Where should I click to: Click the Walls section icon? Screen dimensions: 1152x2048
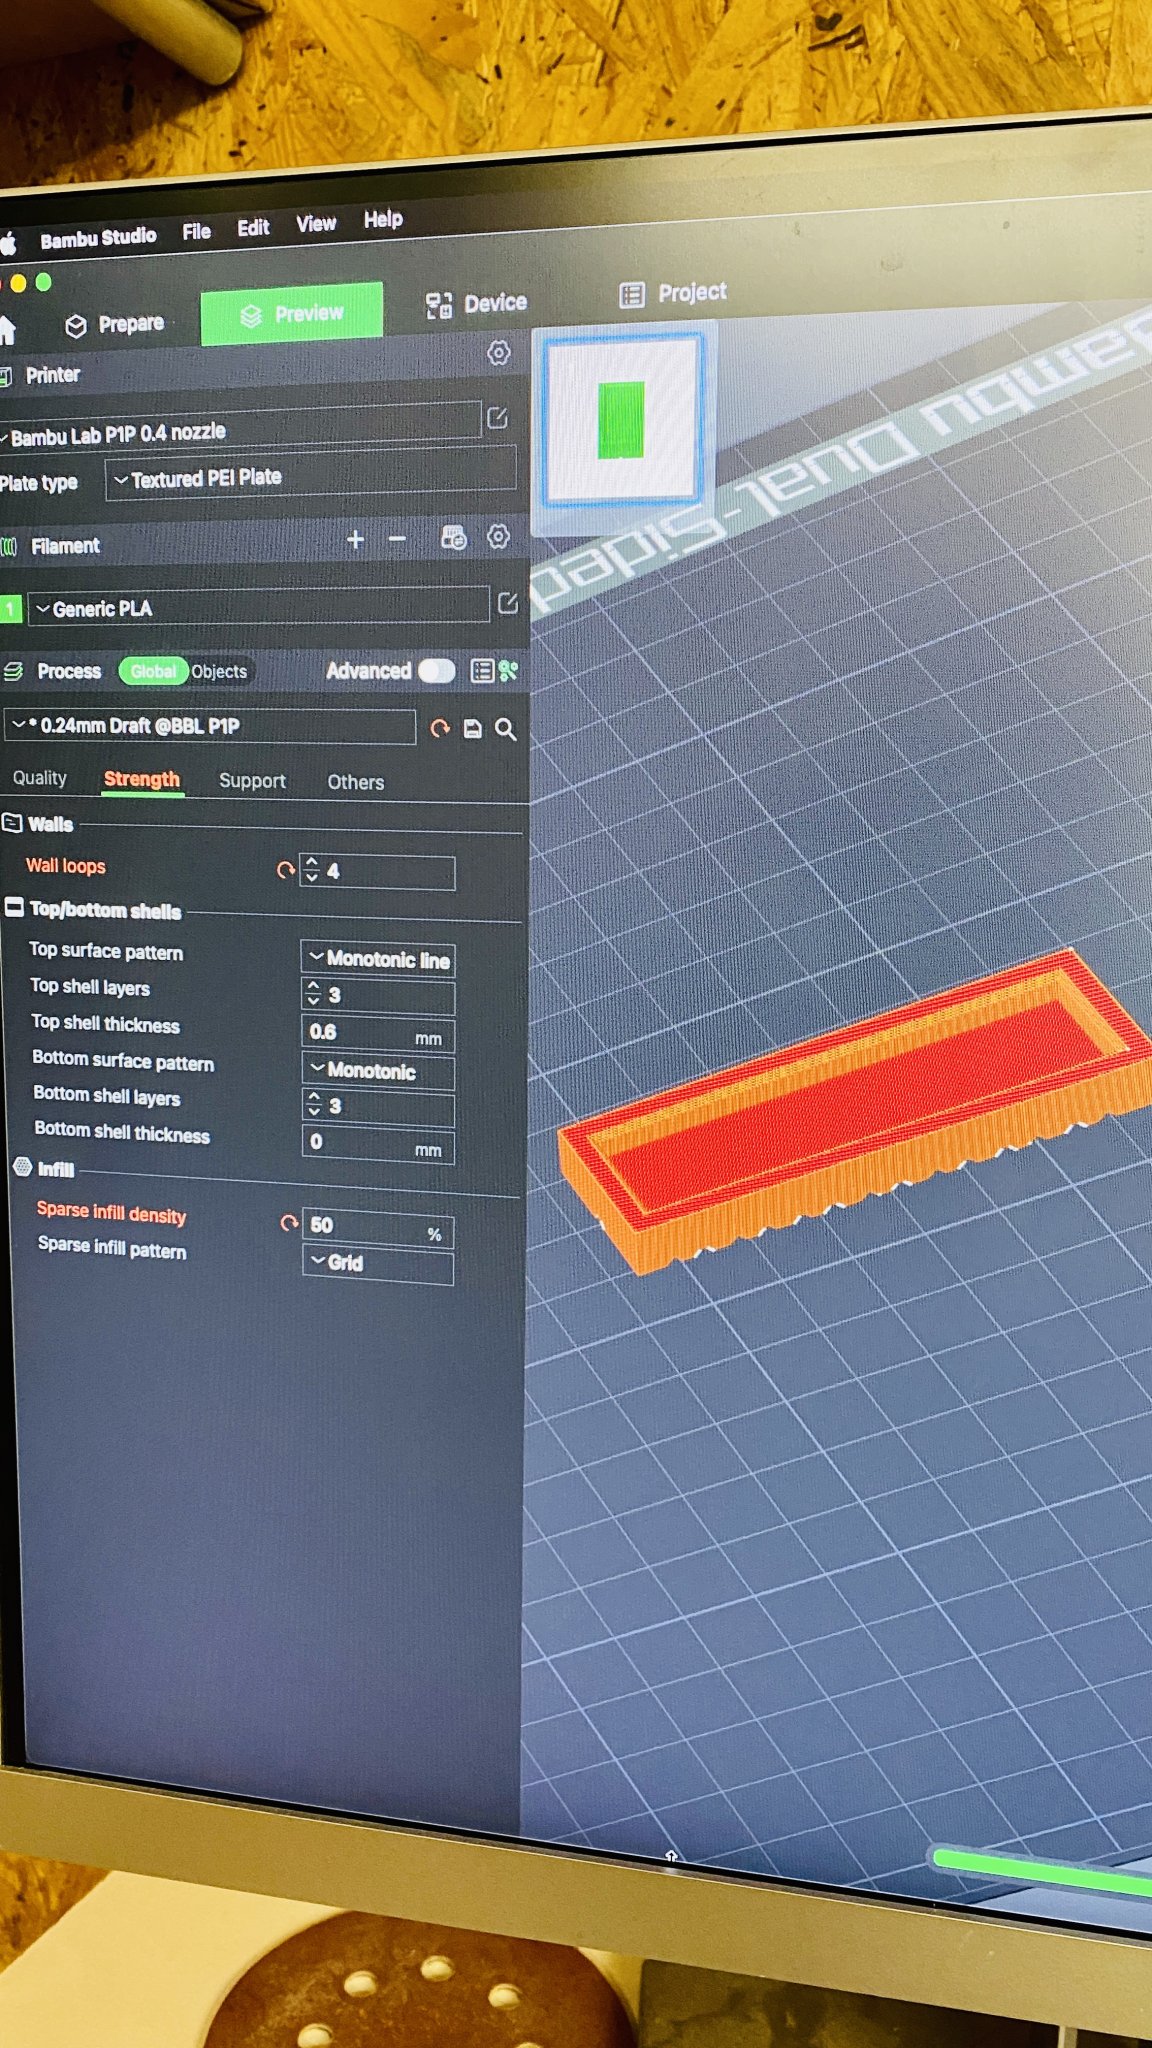12,823
